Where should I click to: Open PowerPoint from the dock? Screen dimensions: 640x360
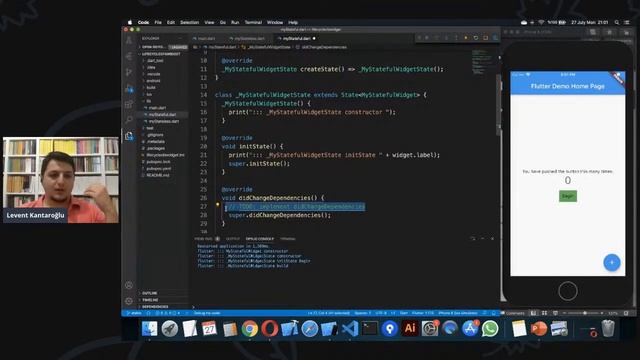pyautogui.click(x=539, y=329)
